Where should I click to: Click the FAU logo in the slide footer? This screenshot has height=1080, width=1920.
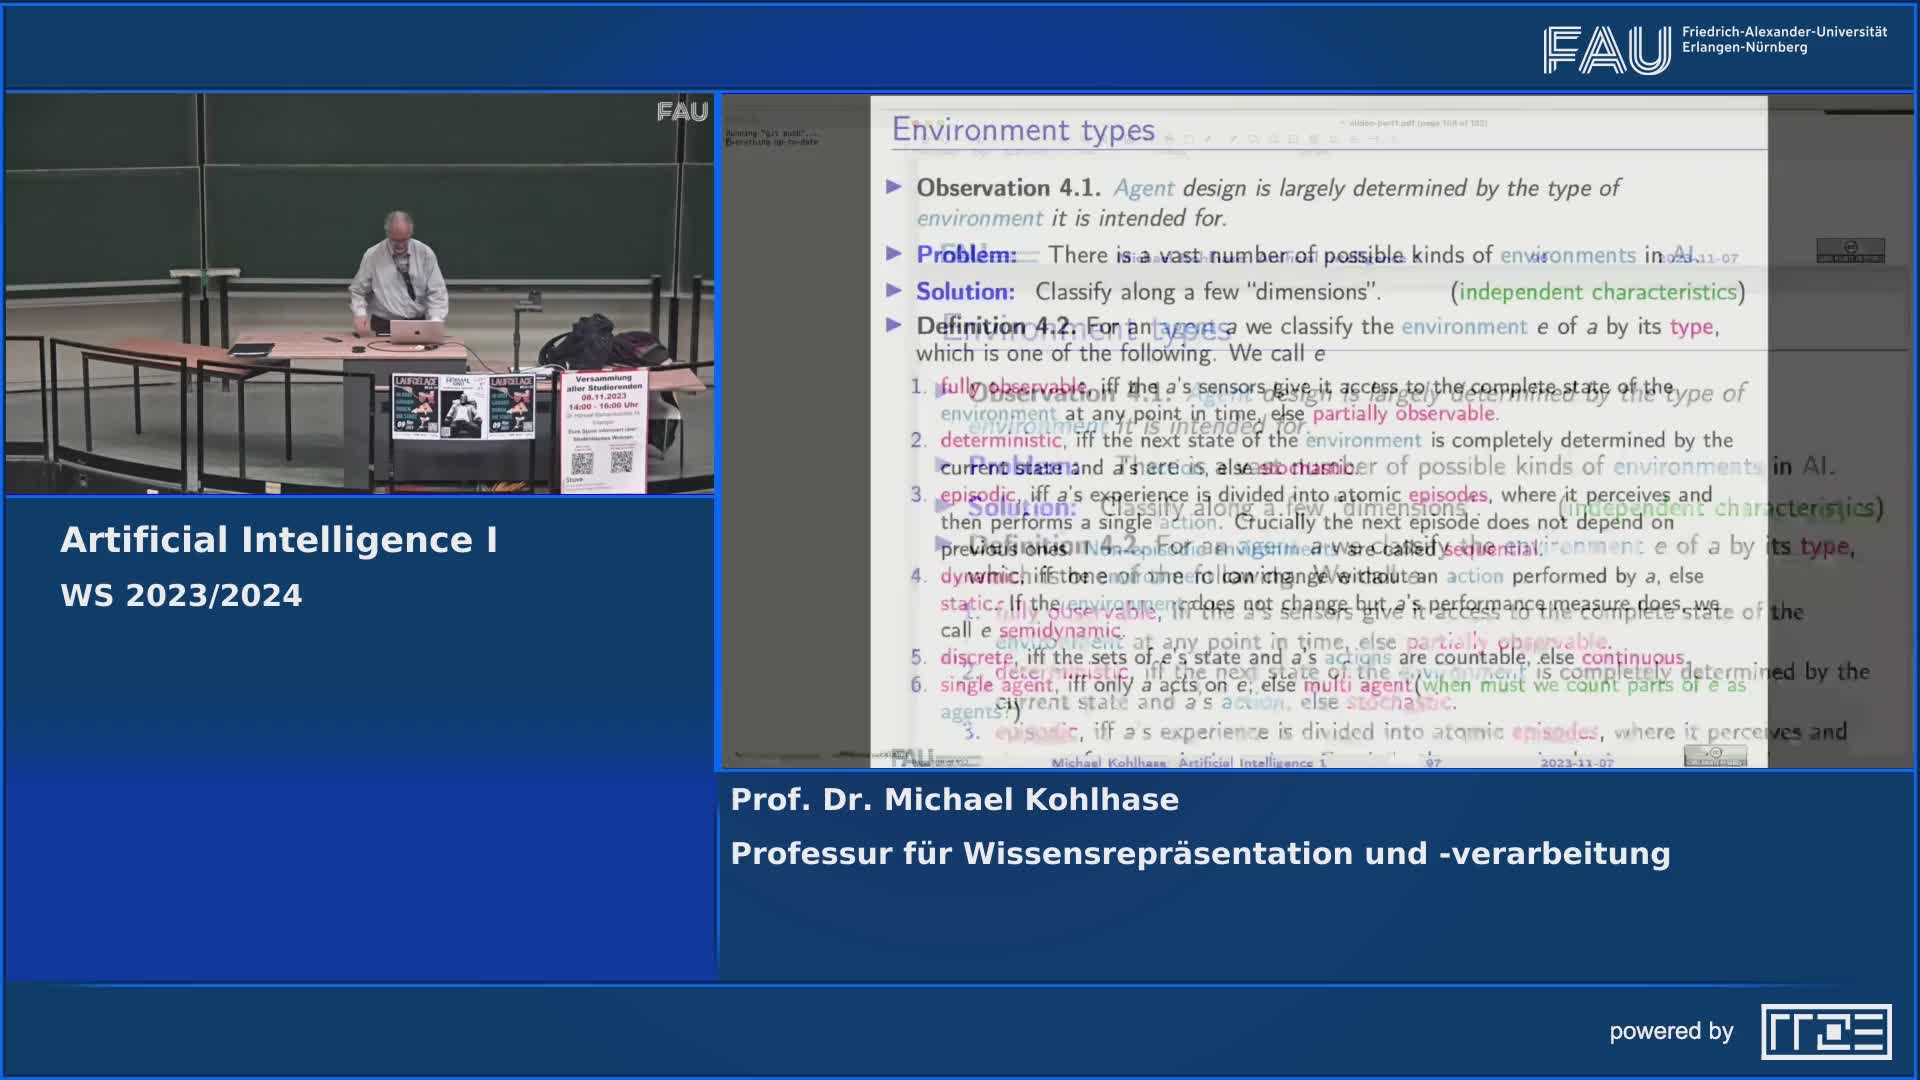click(x=911, y=759)
